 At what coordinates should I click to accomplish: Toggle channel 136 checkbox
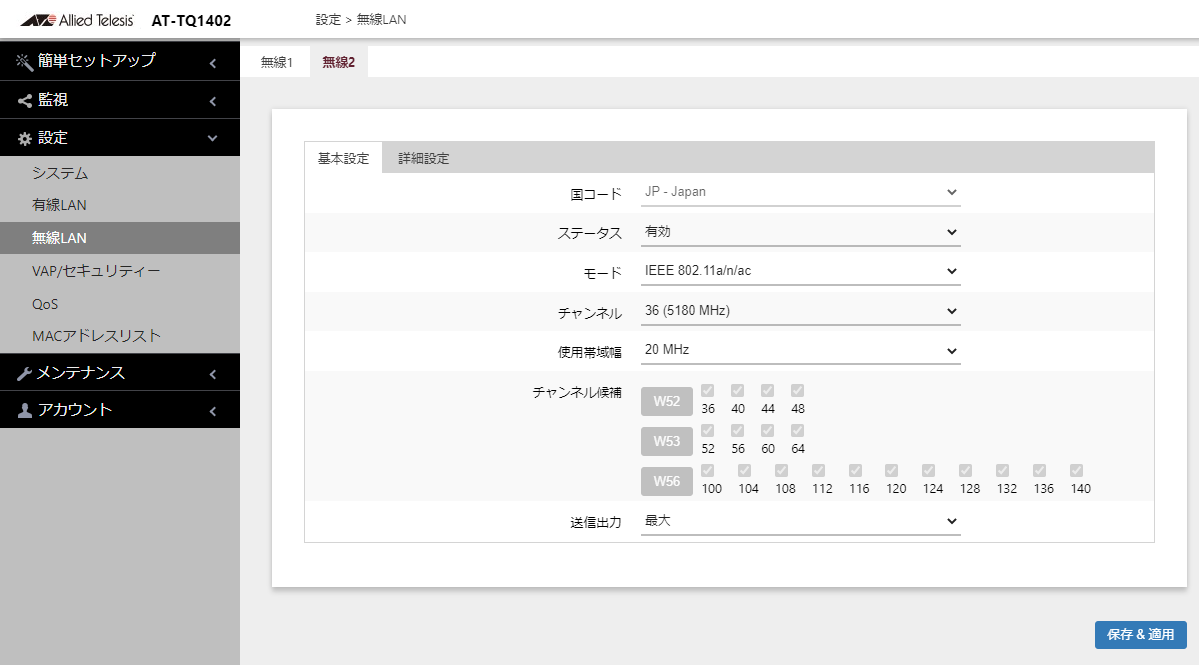tap(1038, 470)
